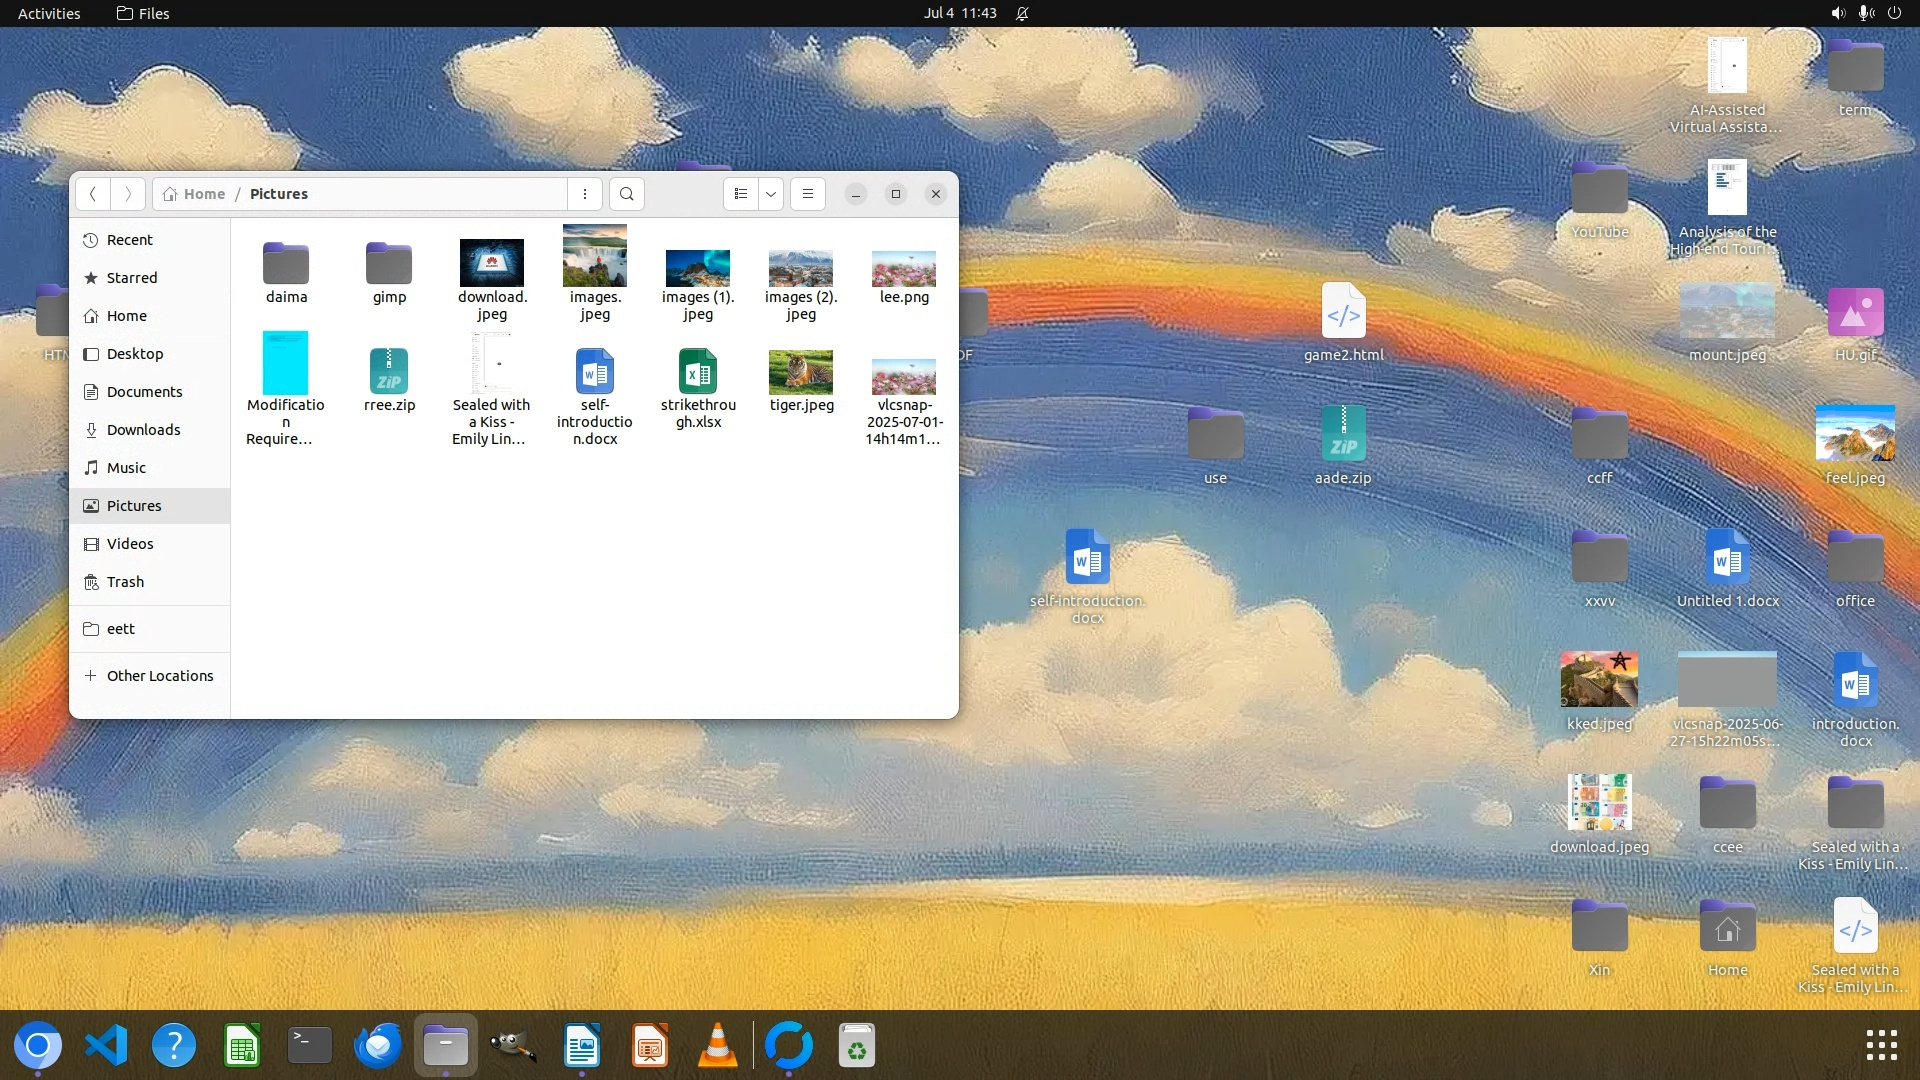Launch VLC media player from dock

pos(717,1046)
